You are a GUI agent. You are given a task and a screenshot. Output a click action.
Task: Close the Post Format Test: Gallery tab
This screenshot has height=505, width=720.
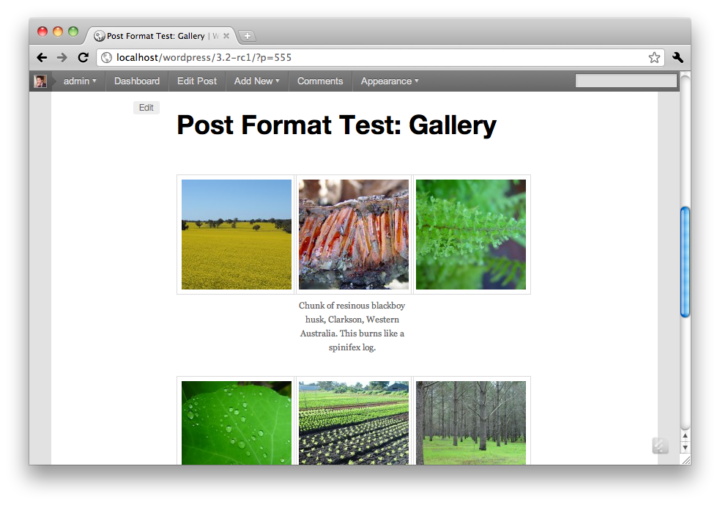pos(226,36)
